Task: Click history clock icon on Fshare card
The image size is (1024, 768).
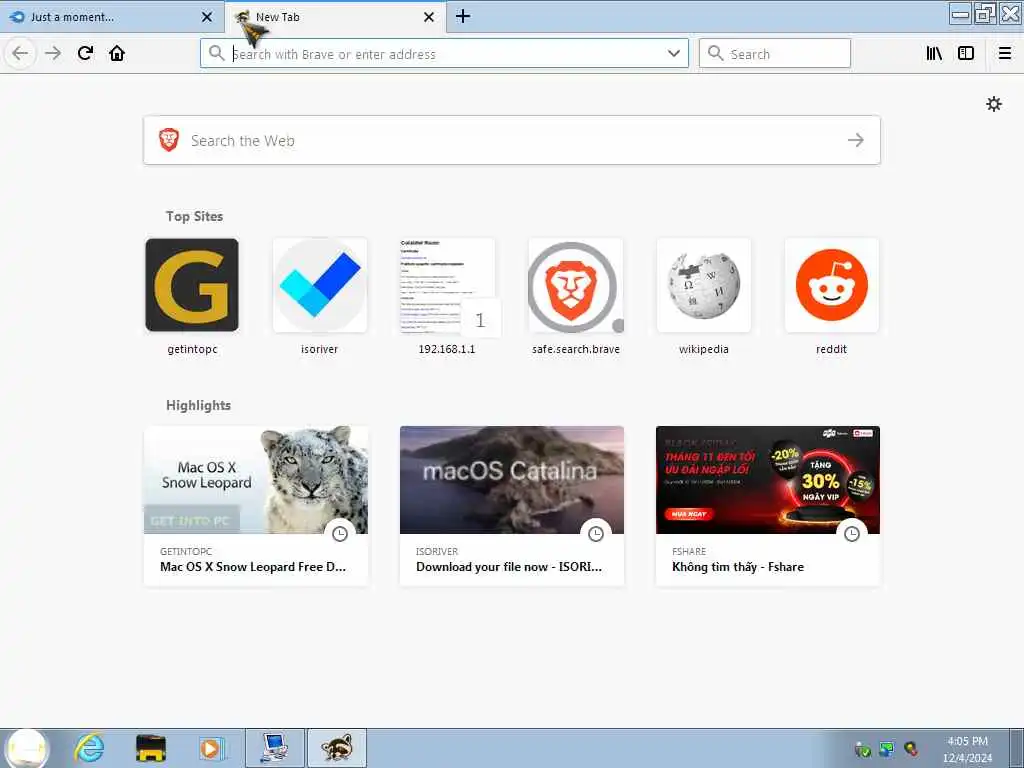Action: point(852,534)
